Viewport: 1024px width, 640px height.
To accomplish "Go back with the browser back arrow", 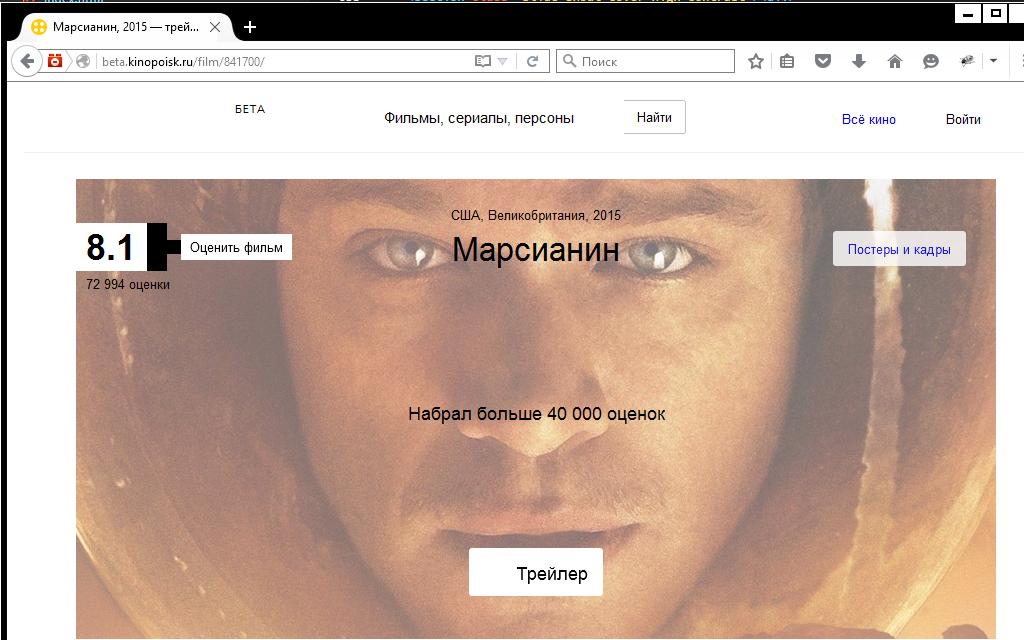I will 27,61.
